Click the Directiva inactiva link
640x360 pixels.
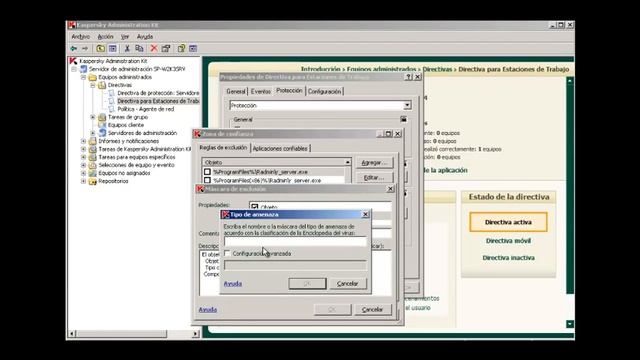click(509, 258)
